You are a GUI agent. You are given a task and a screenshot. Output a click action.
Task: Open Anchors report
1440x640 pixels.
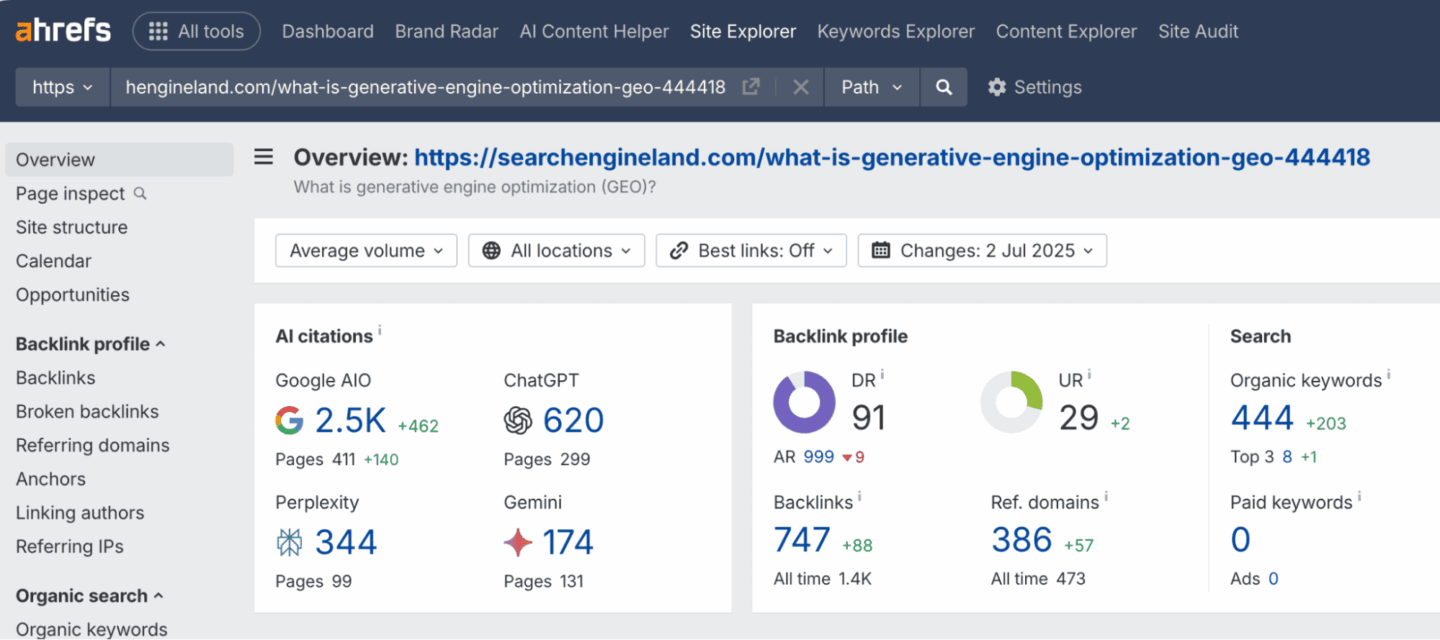51,479
